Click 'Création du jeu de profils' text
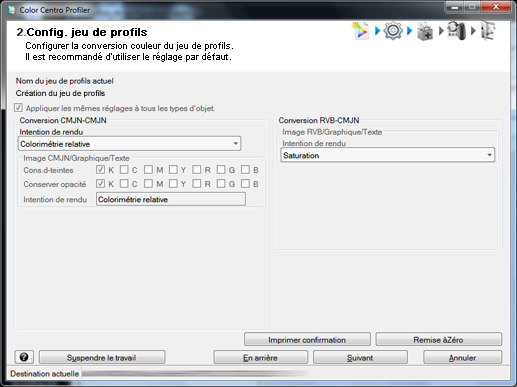 pyautogui.click(x=60, y=93)
